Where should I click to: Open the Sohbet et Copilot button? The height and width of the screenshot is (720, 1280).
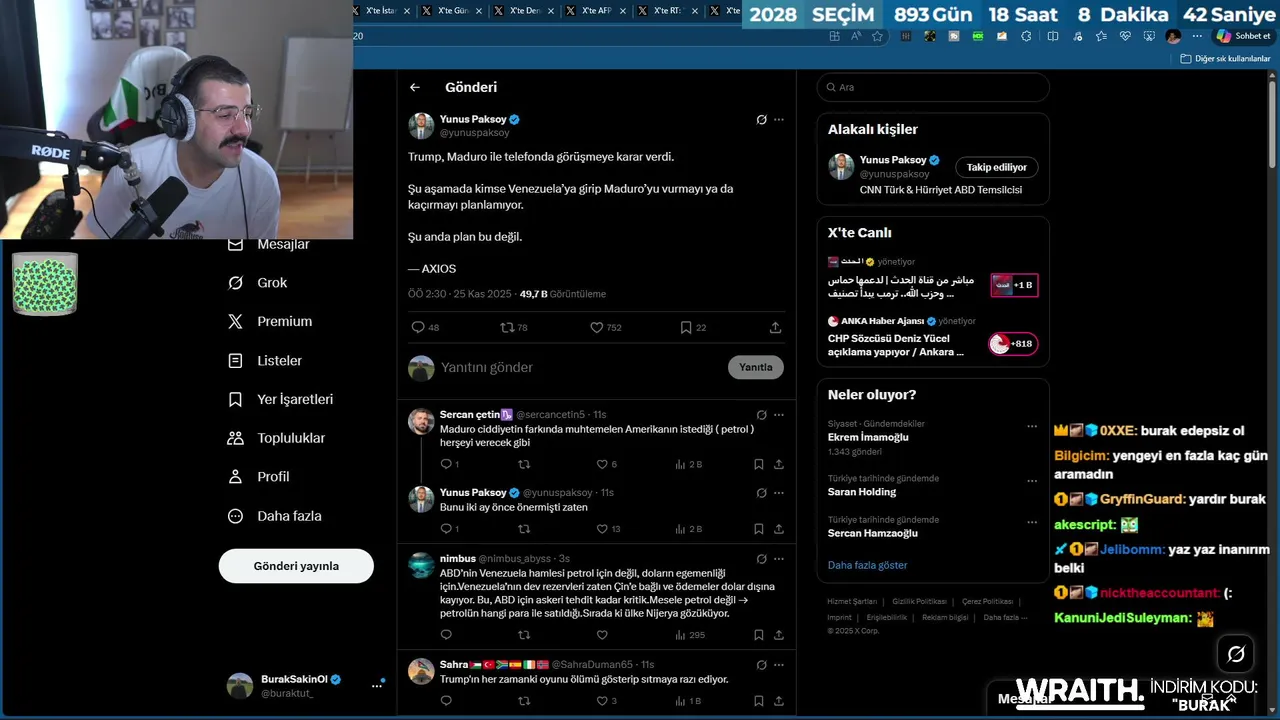click(1243, 36)
